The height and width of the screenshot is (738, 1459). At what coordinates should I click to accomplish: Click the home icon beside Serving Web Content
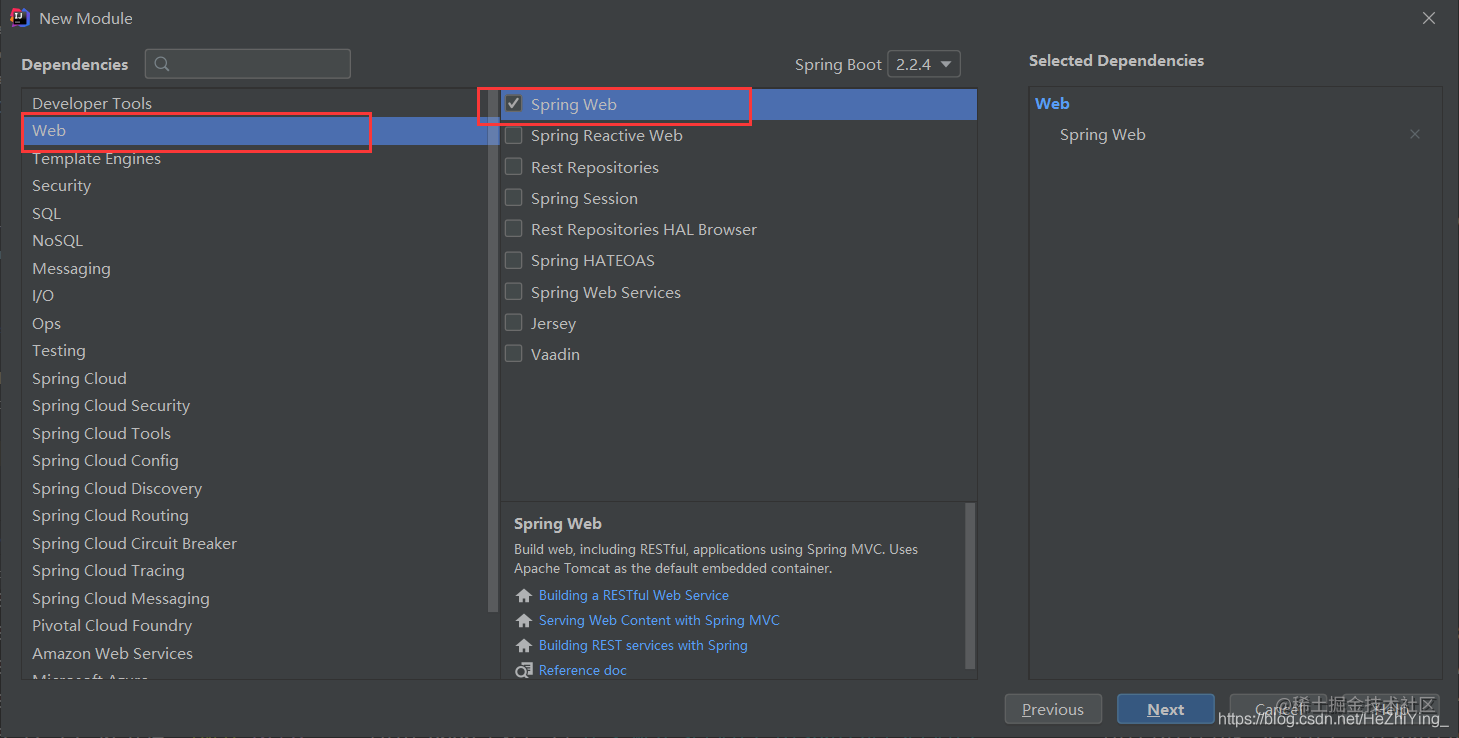(523, 619)
